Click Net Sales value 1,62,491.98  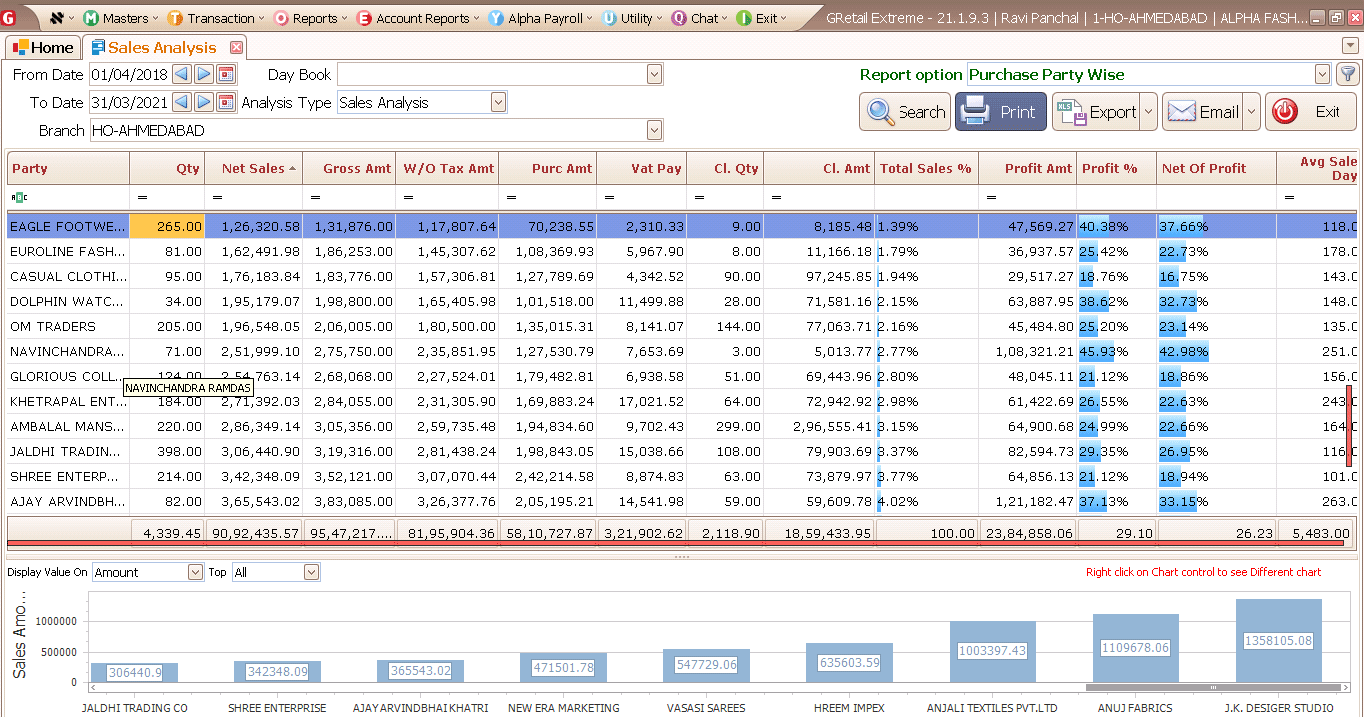(254, 252)
